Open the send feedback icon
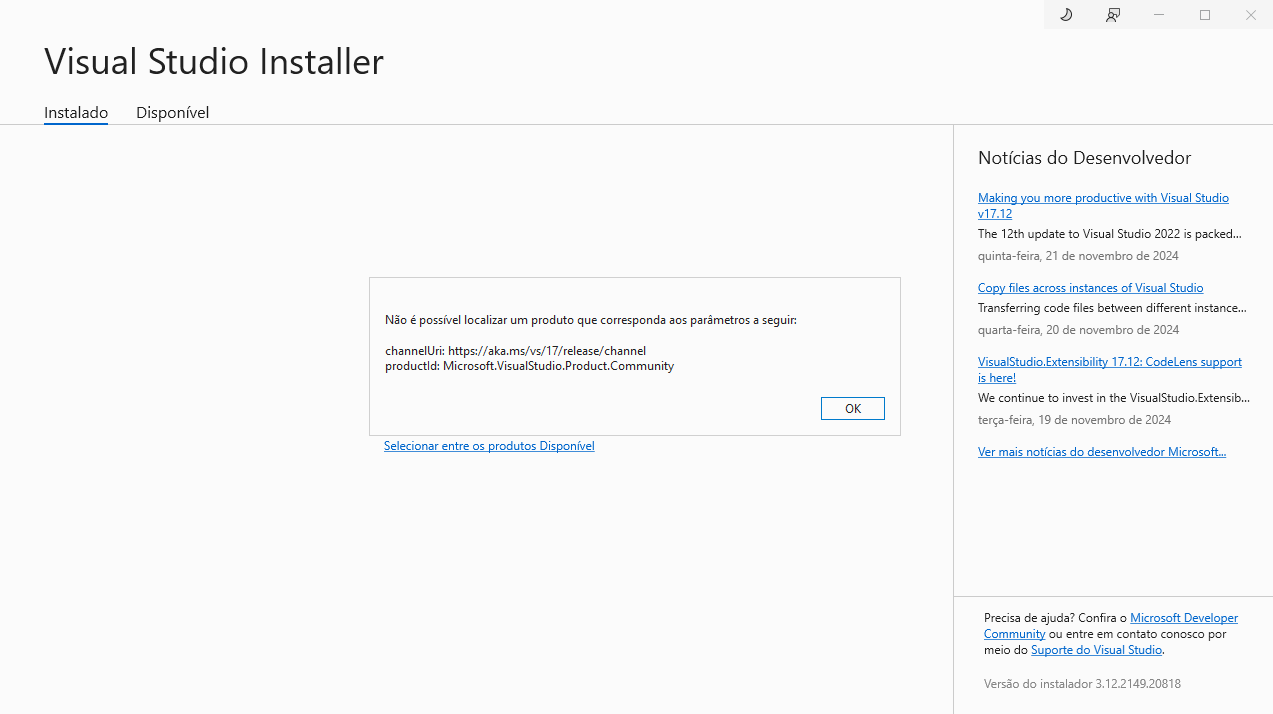The image size is (1273, 714). [x=1112, y=15]
